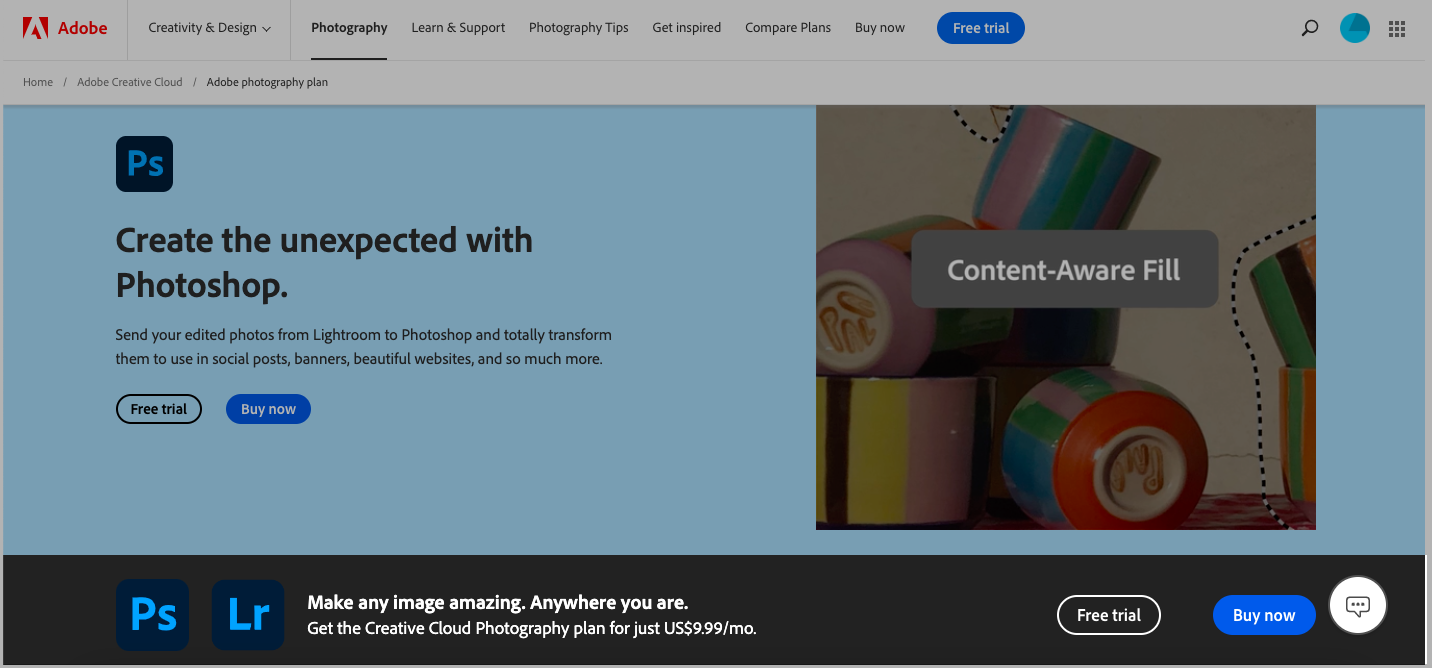Open Get inspired in the top navigation
The image size is (1432, 668).
686,28
